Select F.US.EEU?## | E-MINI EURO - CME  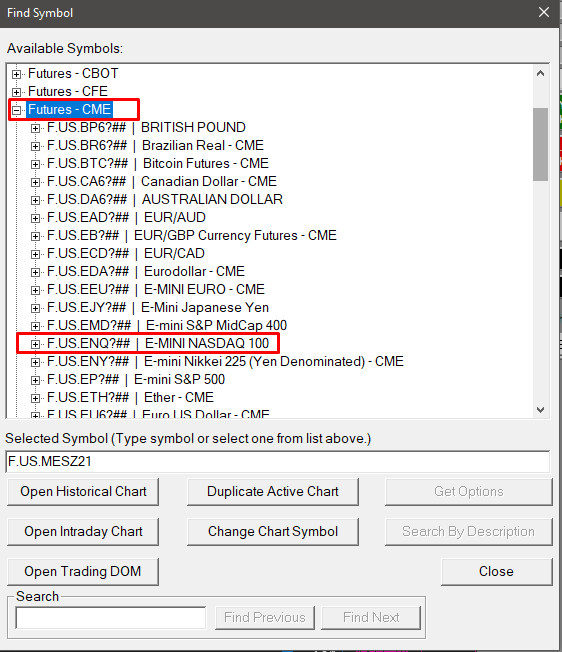(156, 289)
